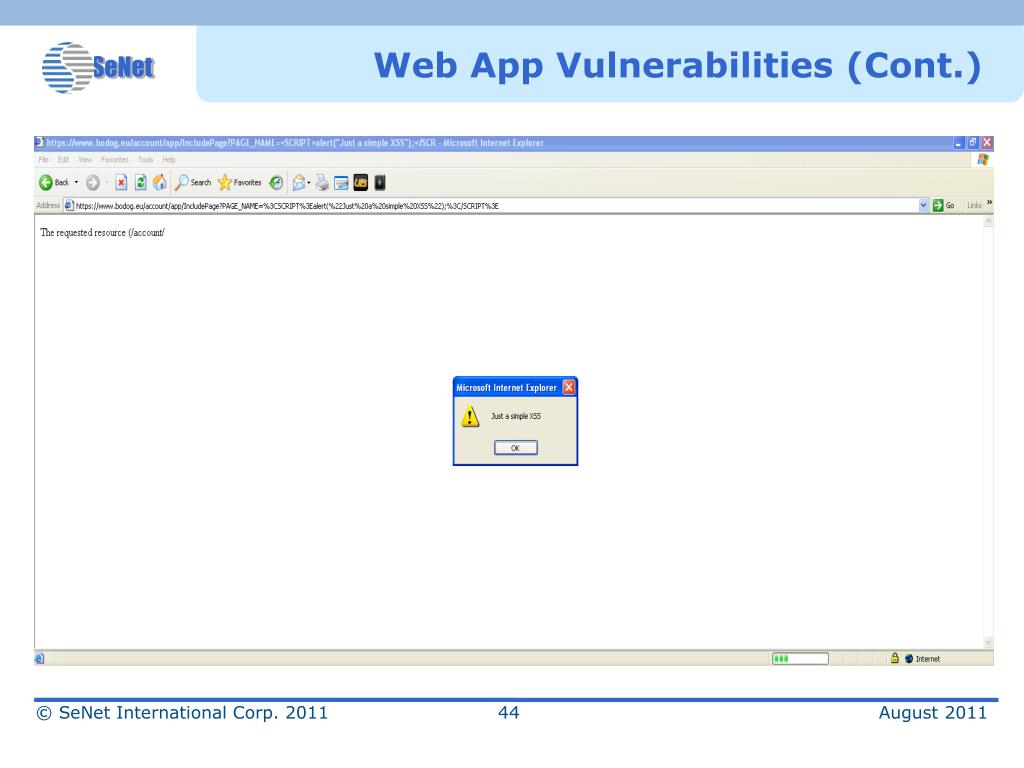Click '© SeNet International Corp. 2011' footer
The image size is (1024, 768).
click(182, 712)
